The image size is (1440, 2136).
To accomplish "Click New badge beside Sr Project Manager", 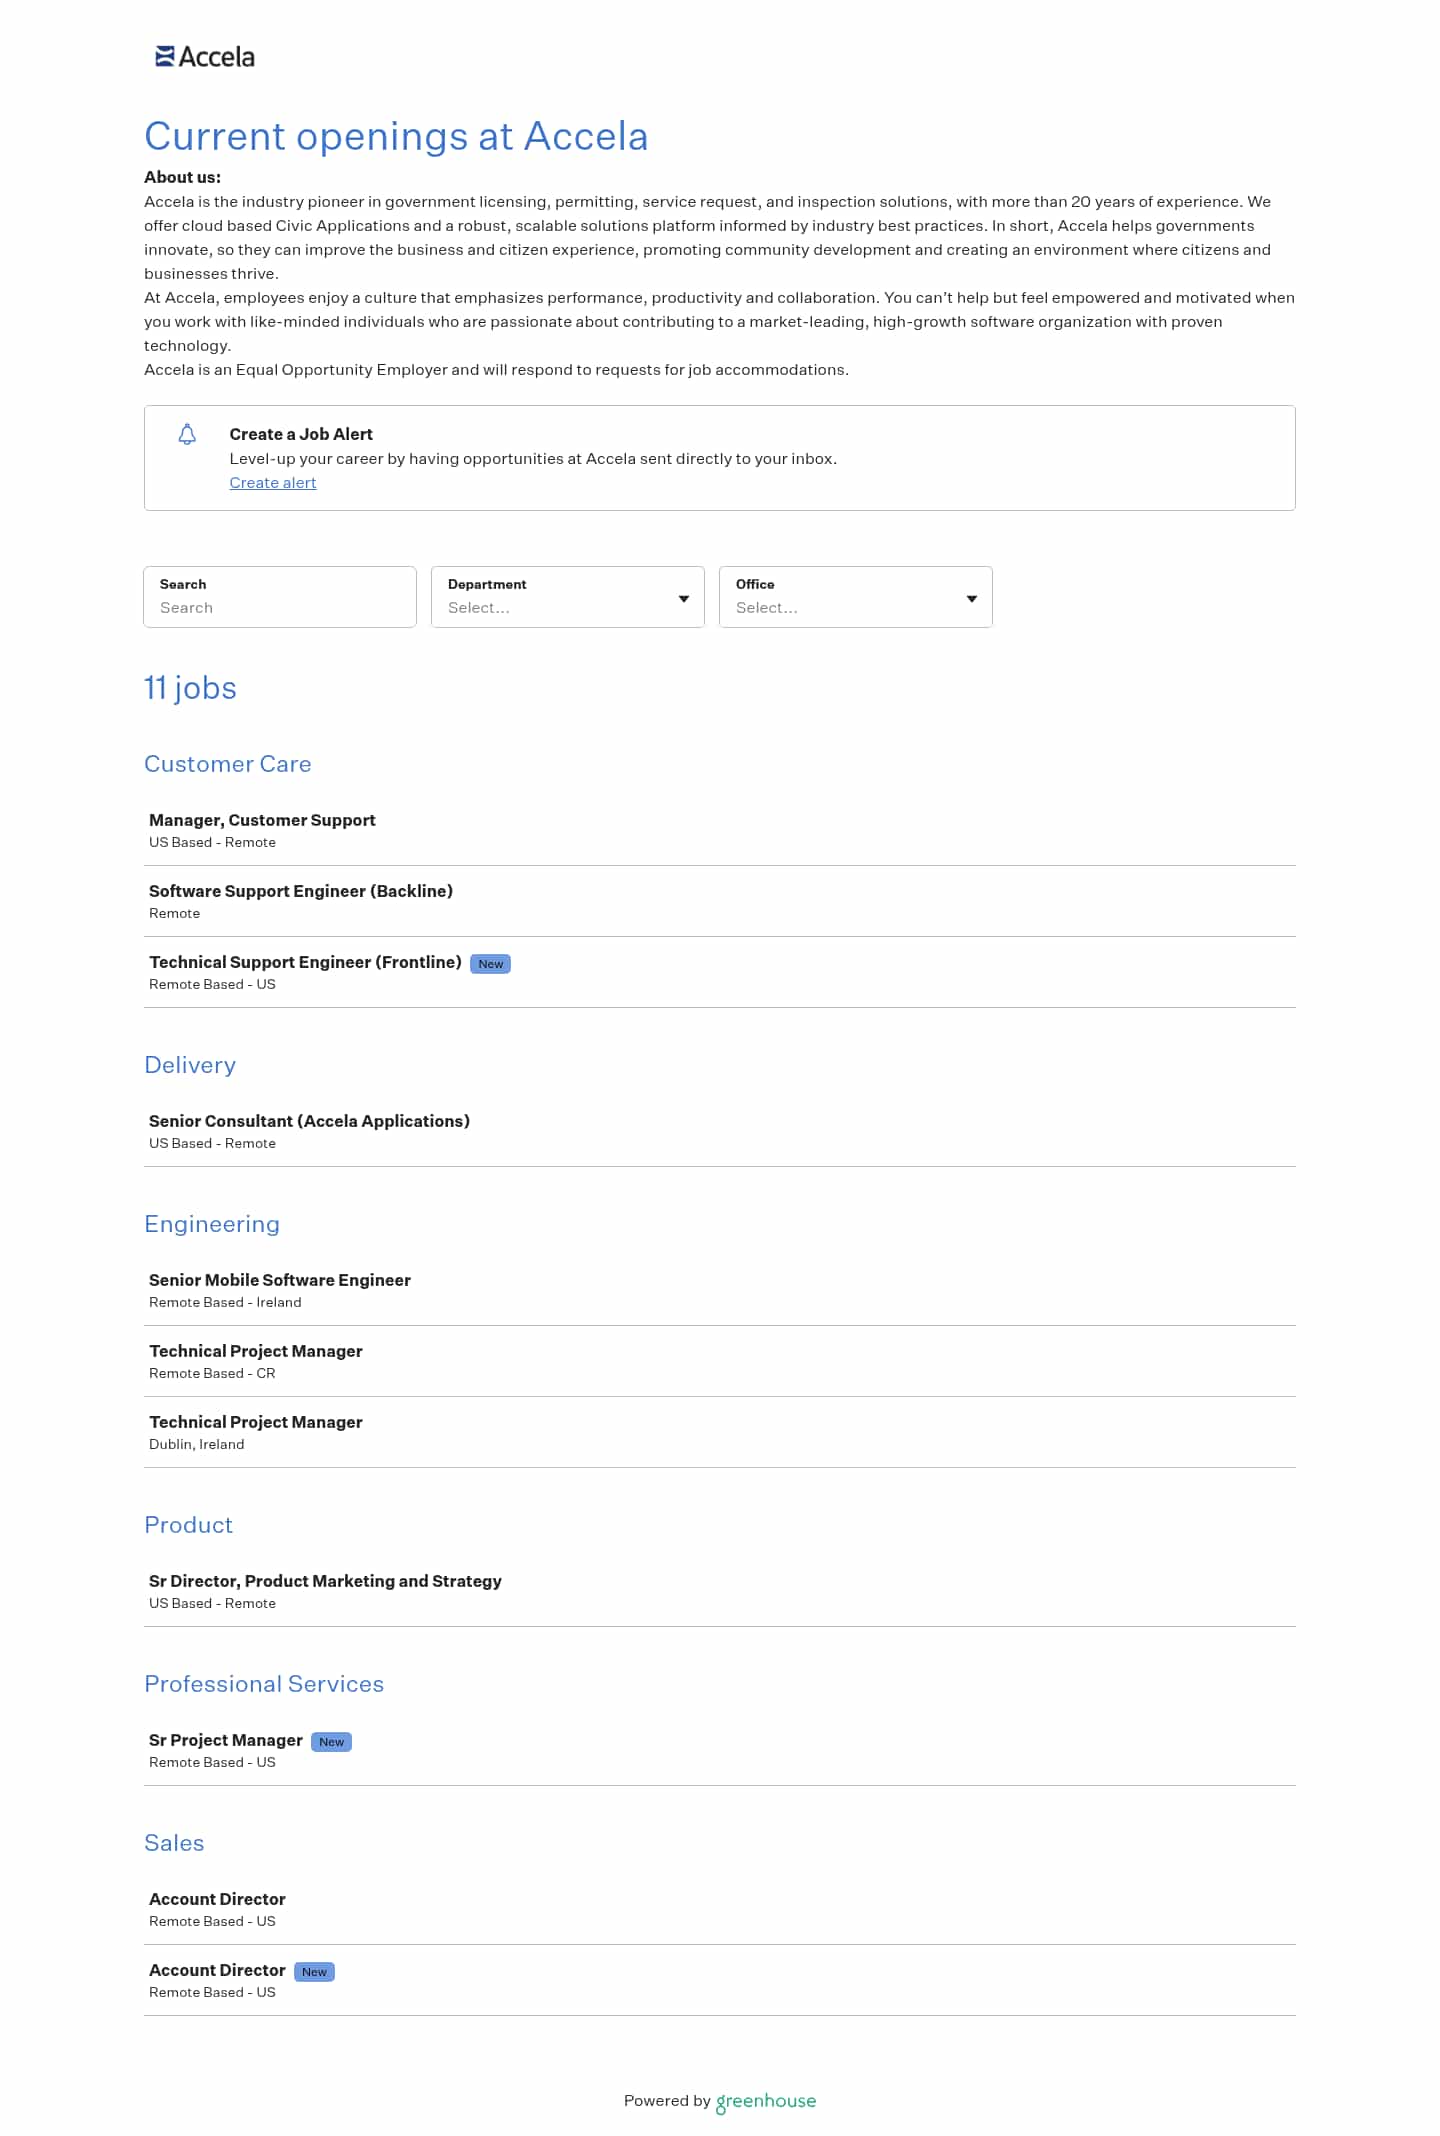I will click(331, 1742).
